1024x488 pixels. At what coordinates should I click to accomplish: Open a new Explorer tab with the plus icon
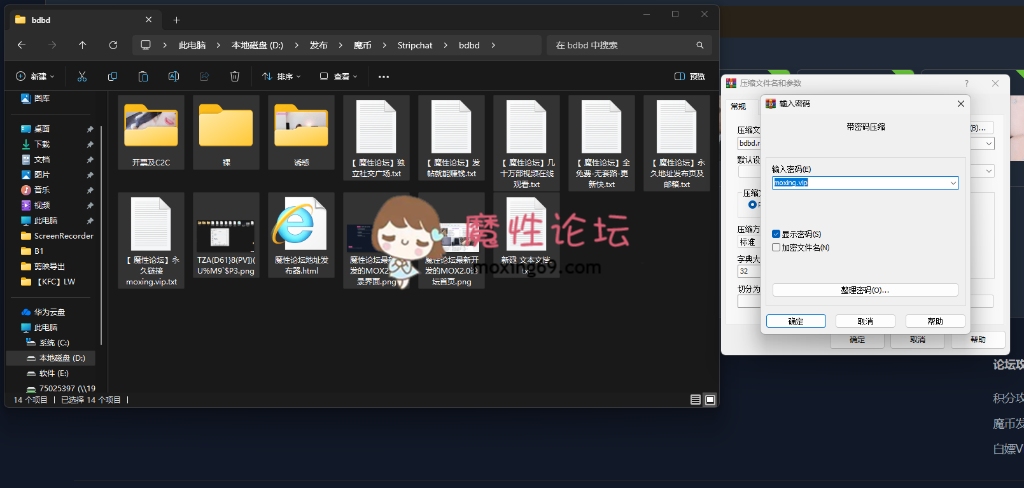(176, 20)
